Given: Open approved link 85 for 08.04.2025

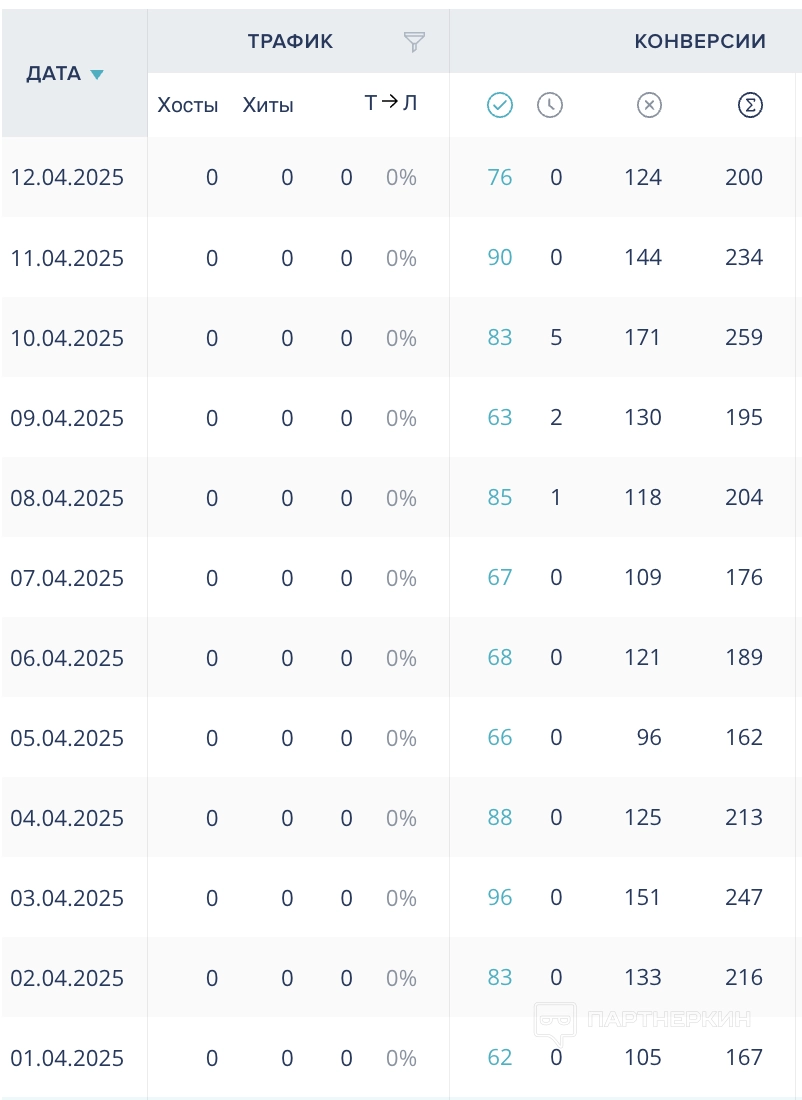Looking at the screenshot, I should pyautogui.click(x=500, y=498).
